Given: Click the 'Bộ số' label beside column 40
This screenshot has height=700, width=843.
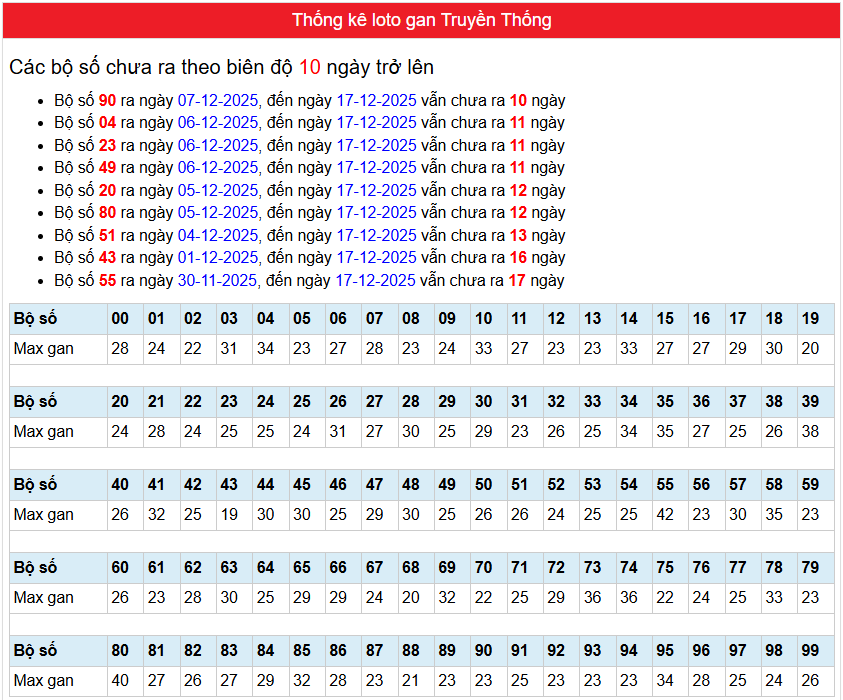Looking at the screenshot, I should [x=36, y=485].
